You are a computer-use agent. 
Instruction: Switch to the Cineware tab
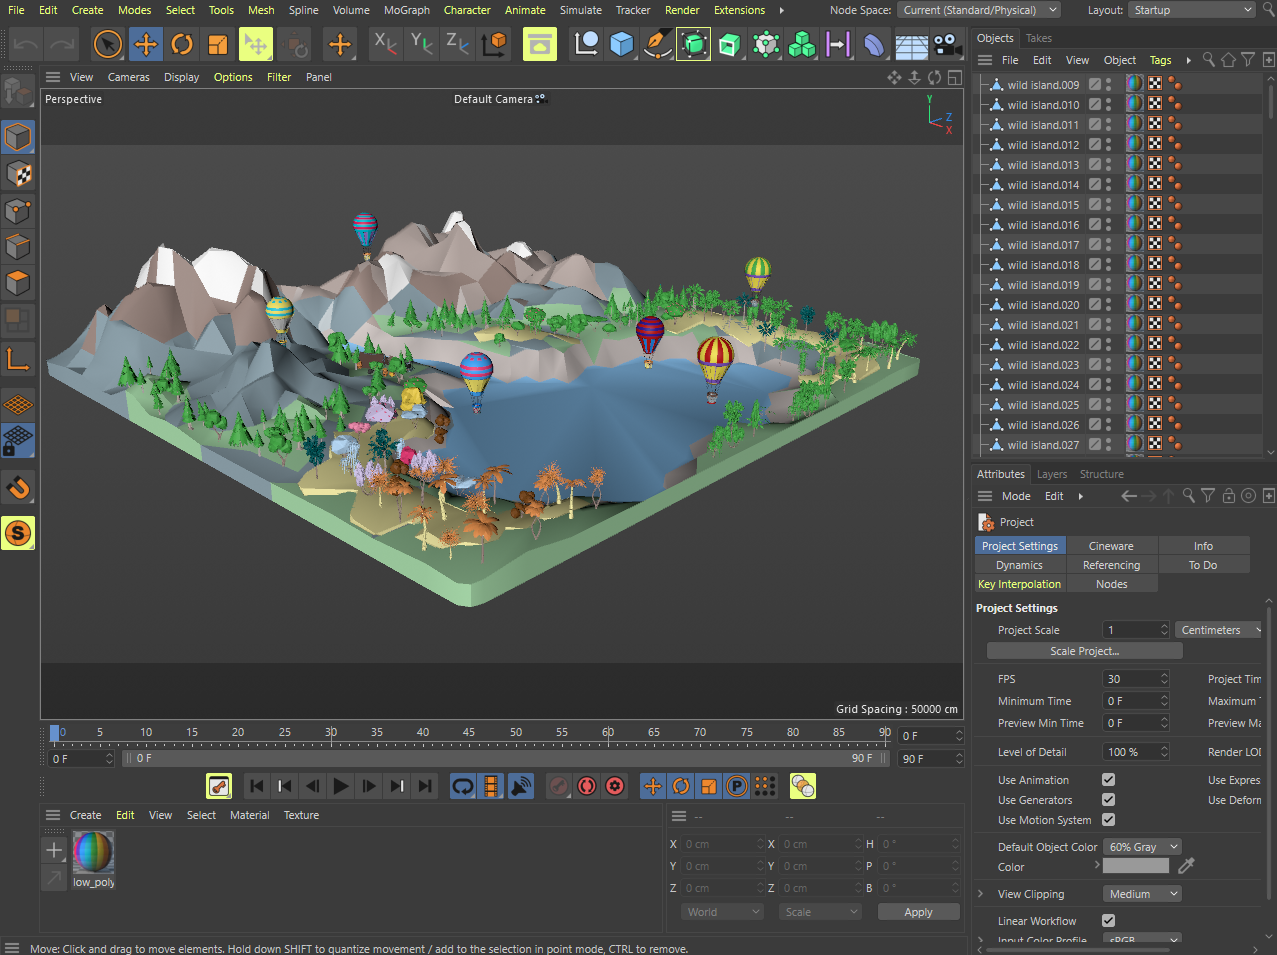click(x=1111, y=546)
